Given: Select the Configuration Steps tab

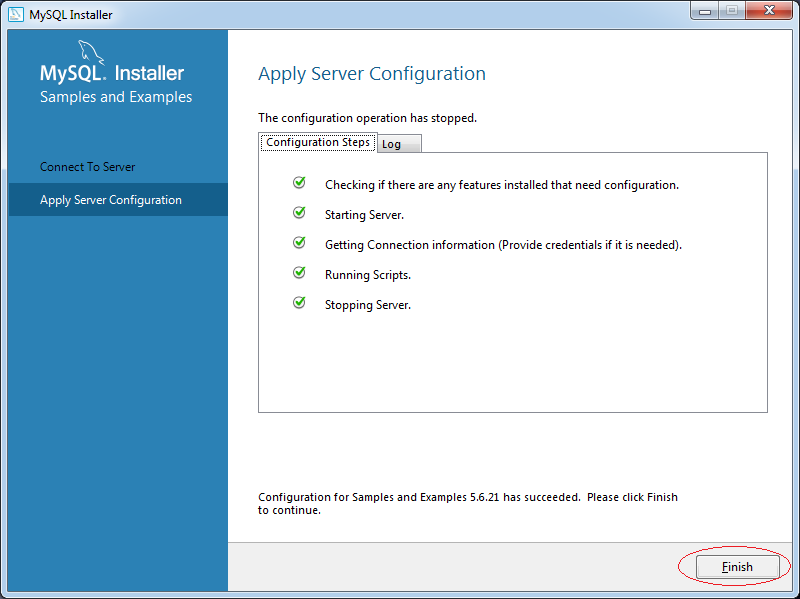Looking at the screenshot, I should pyautogui.click(x=318, y=142).
